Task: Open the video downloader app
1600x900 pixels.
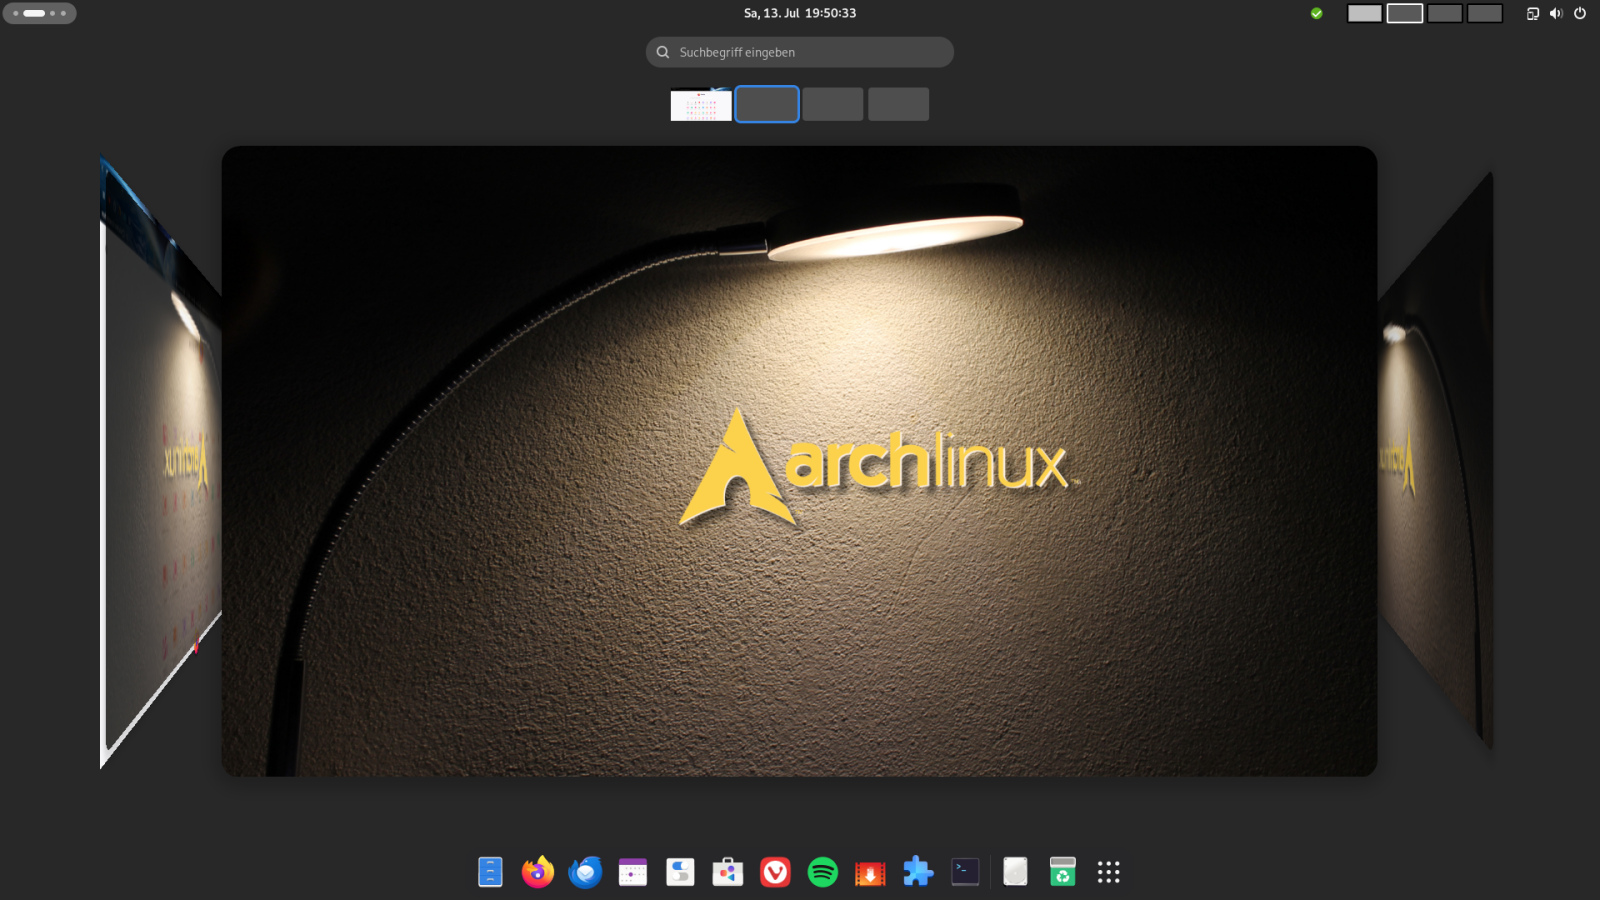Action: pyautogui.click(x=870, y=872)
